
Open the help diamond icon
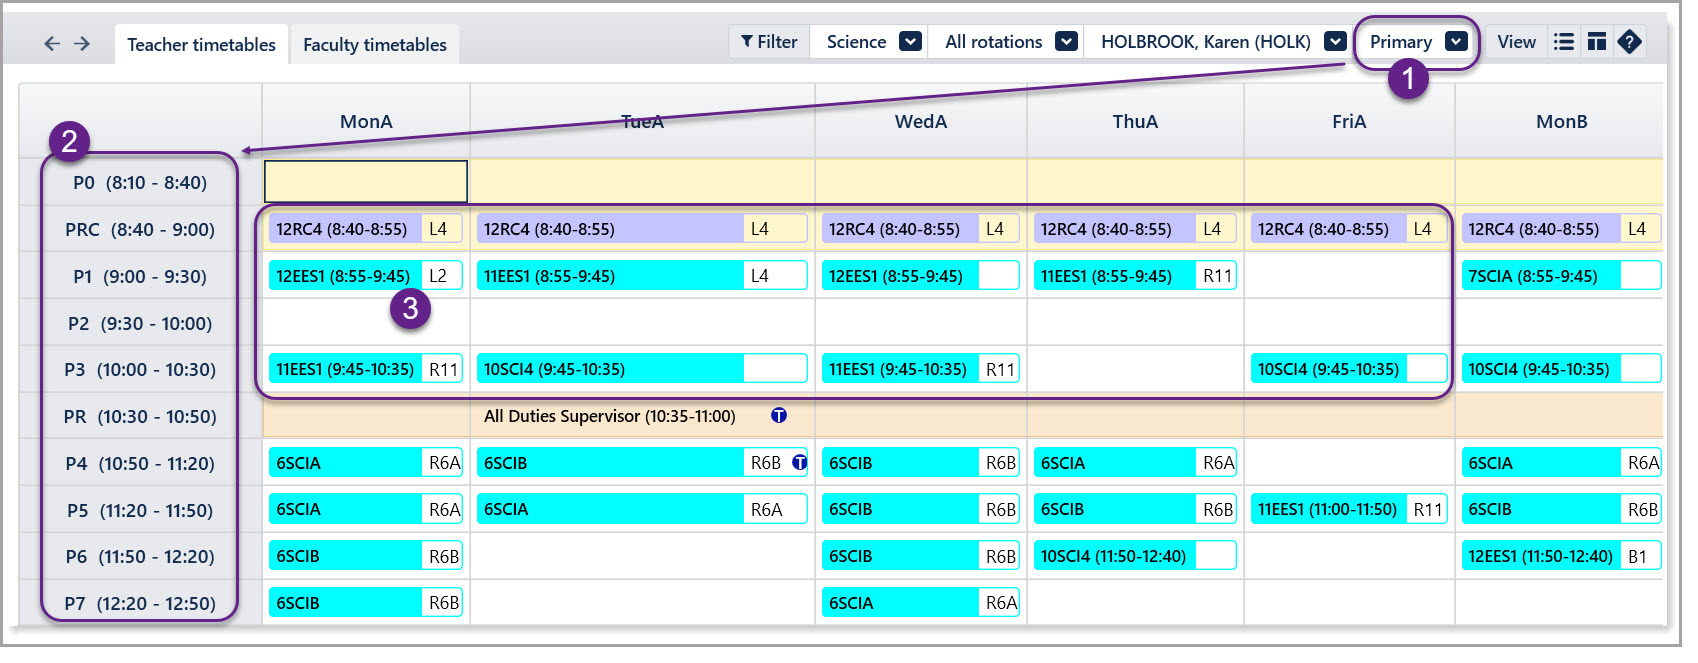[1630, 42]
